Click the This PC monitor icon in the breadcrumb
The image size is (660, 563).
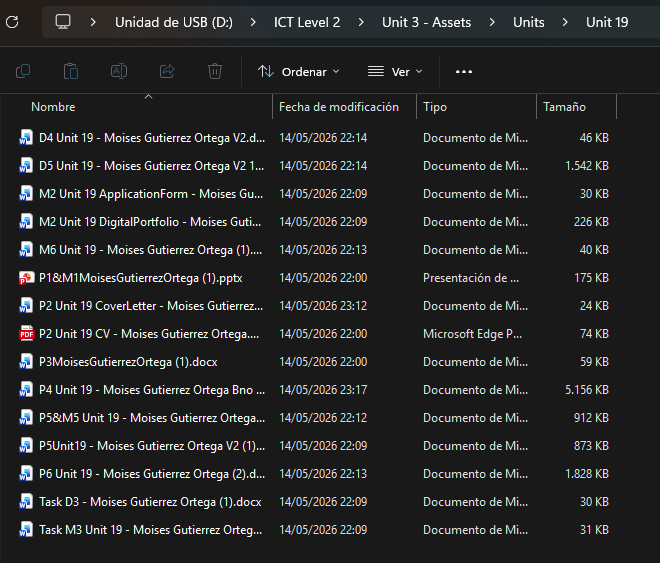tap(63, 21)
